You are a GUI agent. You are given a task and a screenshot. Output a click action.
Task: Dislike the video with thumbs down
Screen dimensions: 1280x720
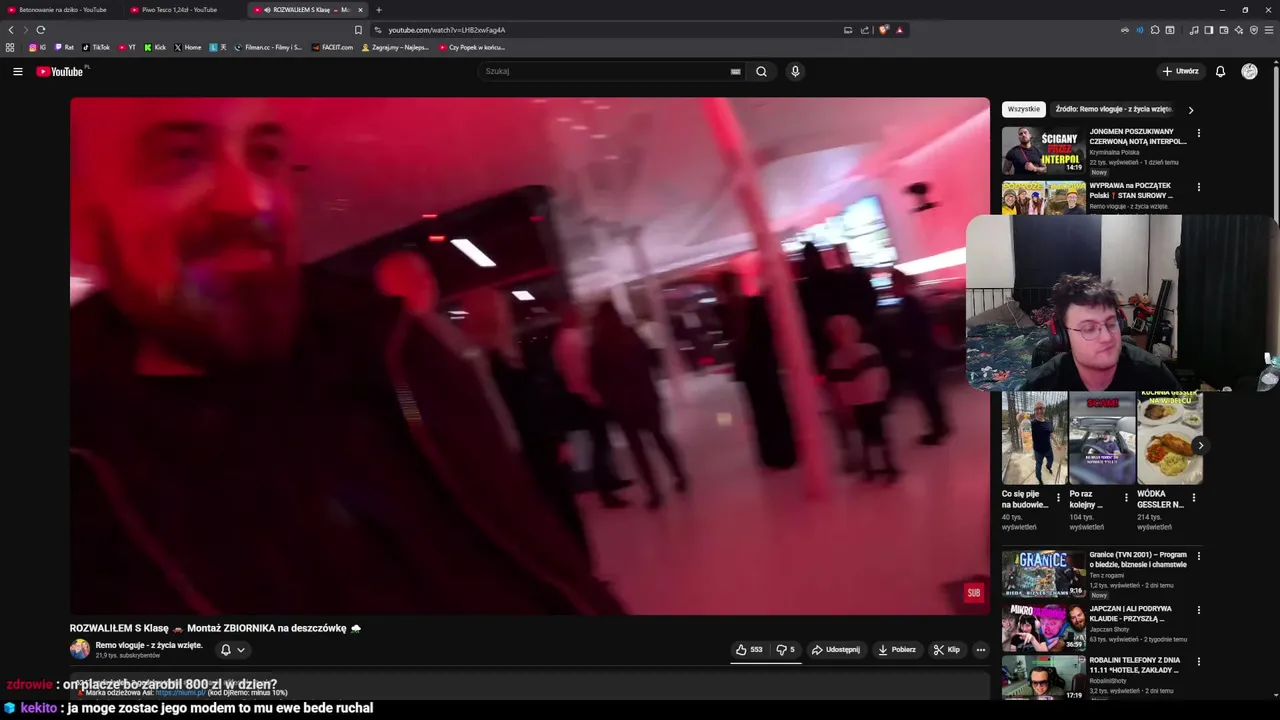tap(786, 649)
